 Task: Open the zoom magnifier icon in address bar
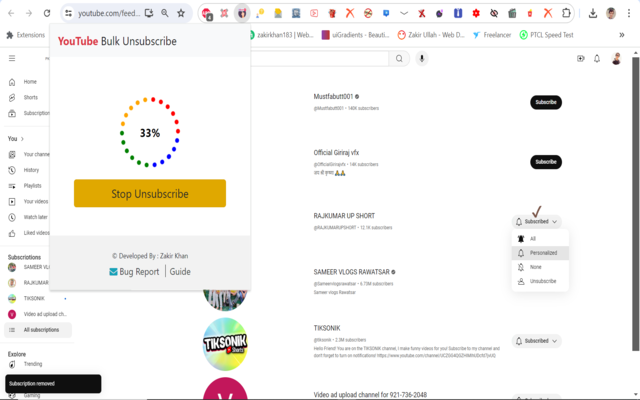(x=164, y=13)
